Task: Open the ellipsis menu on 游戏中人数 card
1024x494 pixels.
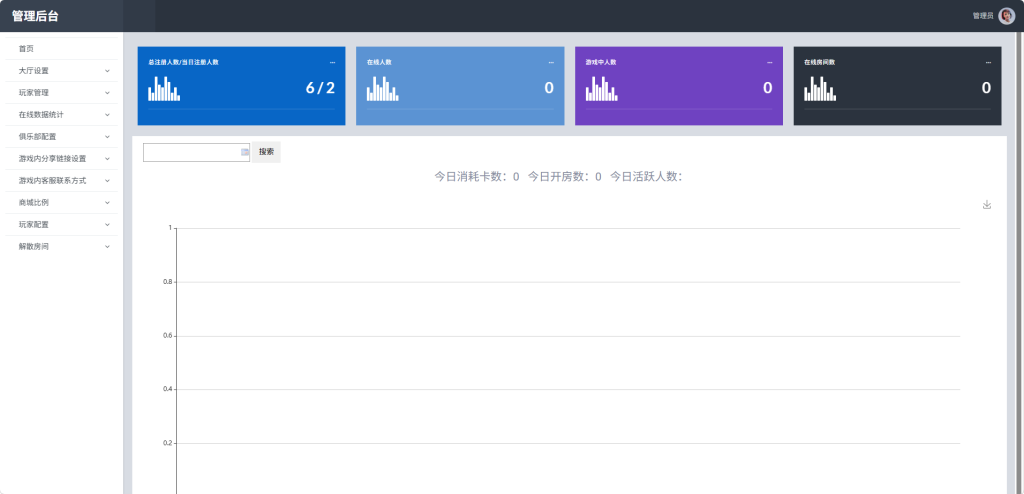Action: tap(769, 63)
